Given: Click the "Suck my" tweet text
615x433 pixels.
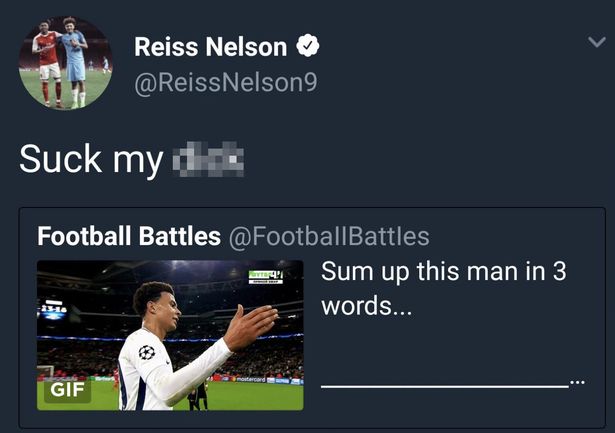Looking at the screenshot, I should [91, 159].
